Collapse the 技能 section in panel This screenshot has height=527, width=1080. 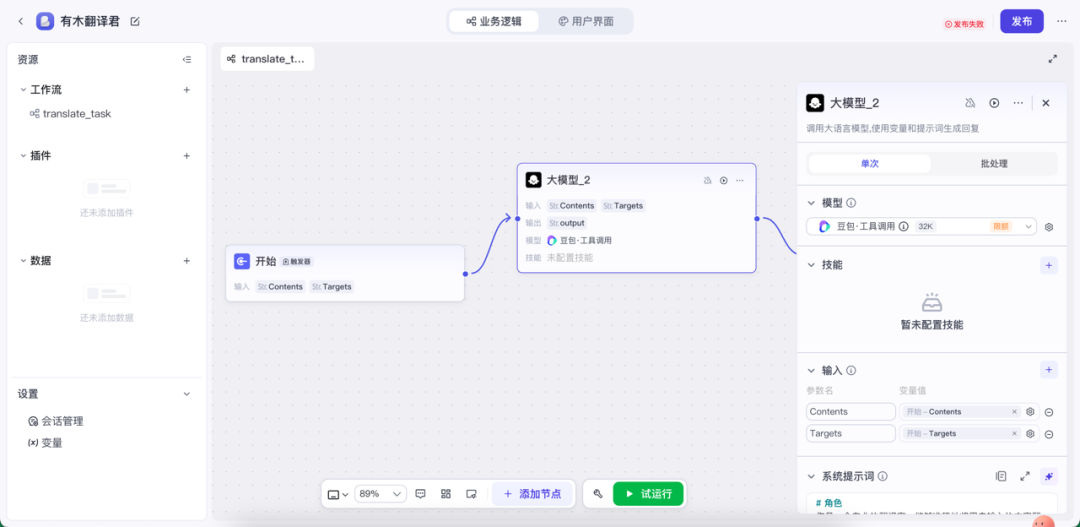[x=811, y=265]
